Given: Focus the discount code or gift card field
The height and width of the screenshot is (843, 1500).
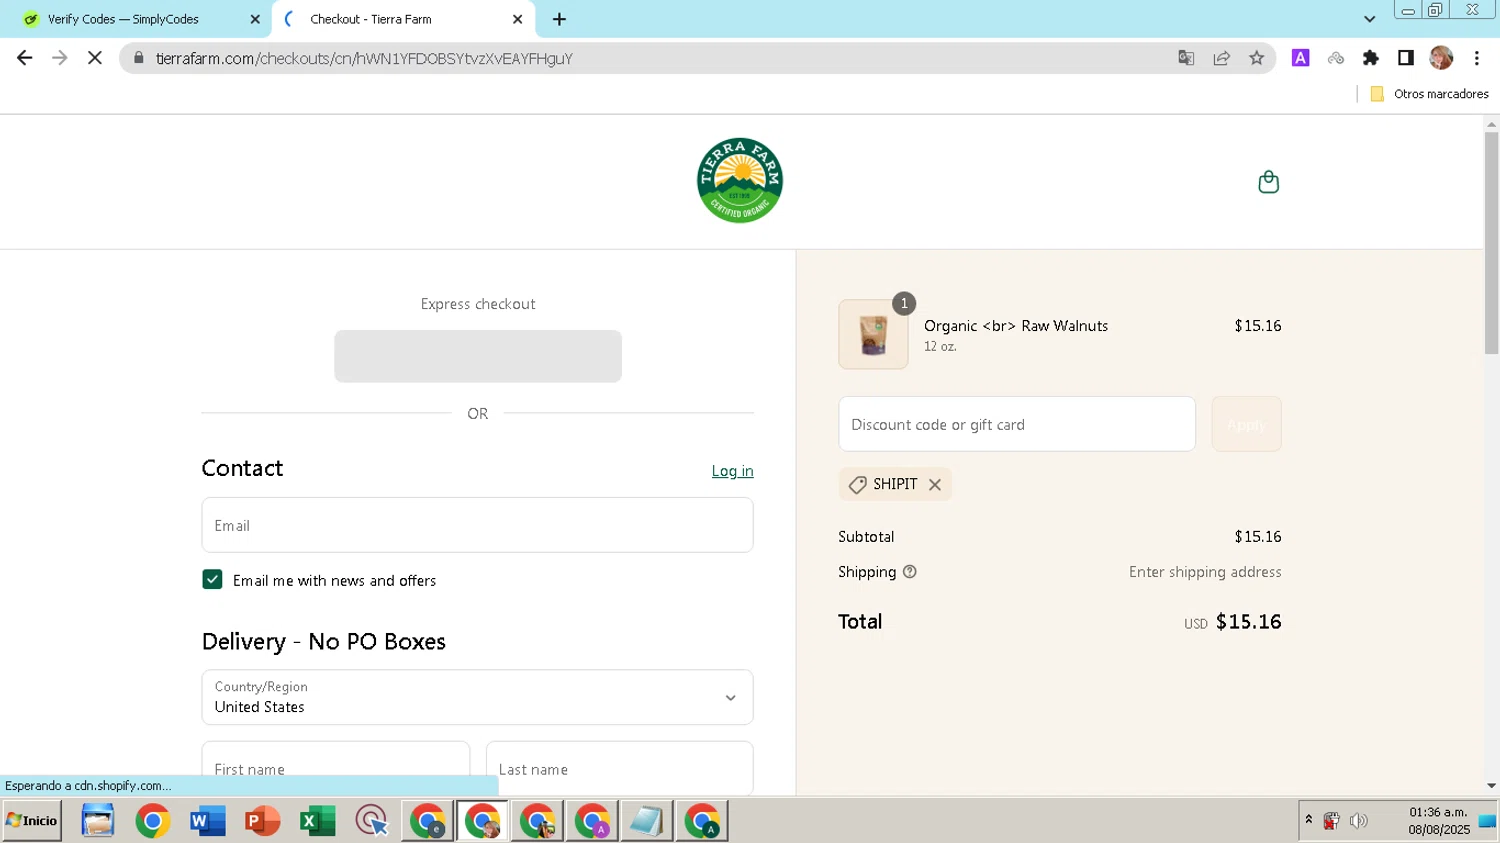Looking at the screenshot, I should (1017, 424).
